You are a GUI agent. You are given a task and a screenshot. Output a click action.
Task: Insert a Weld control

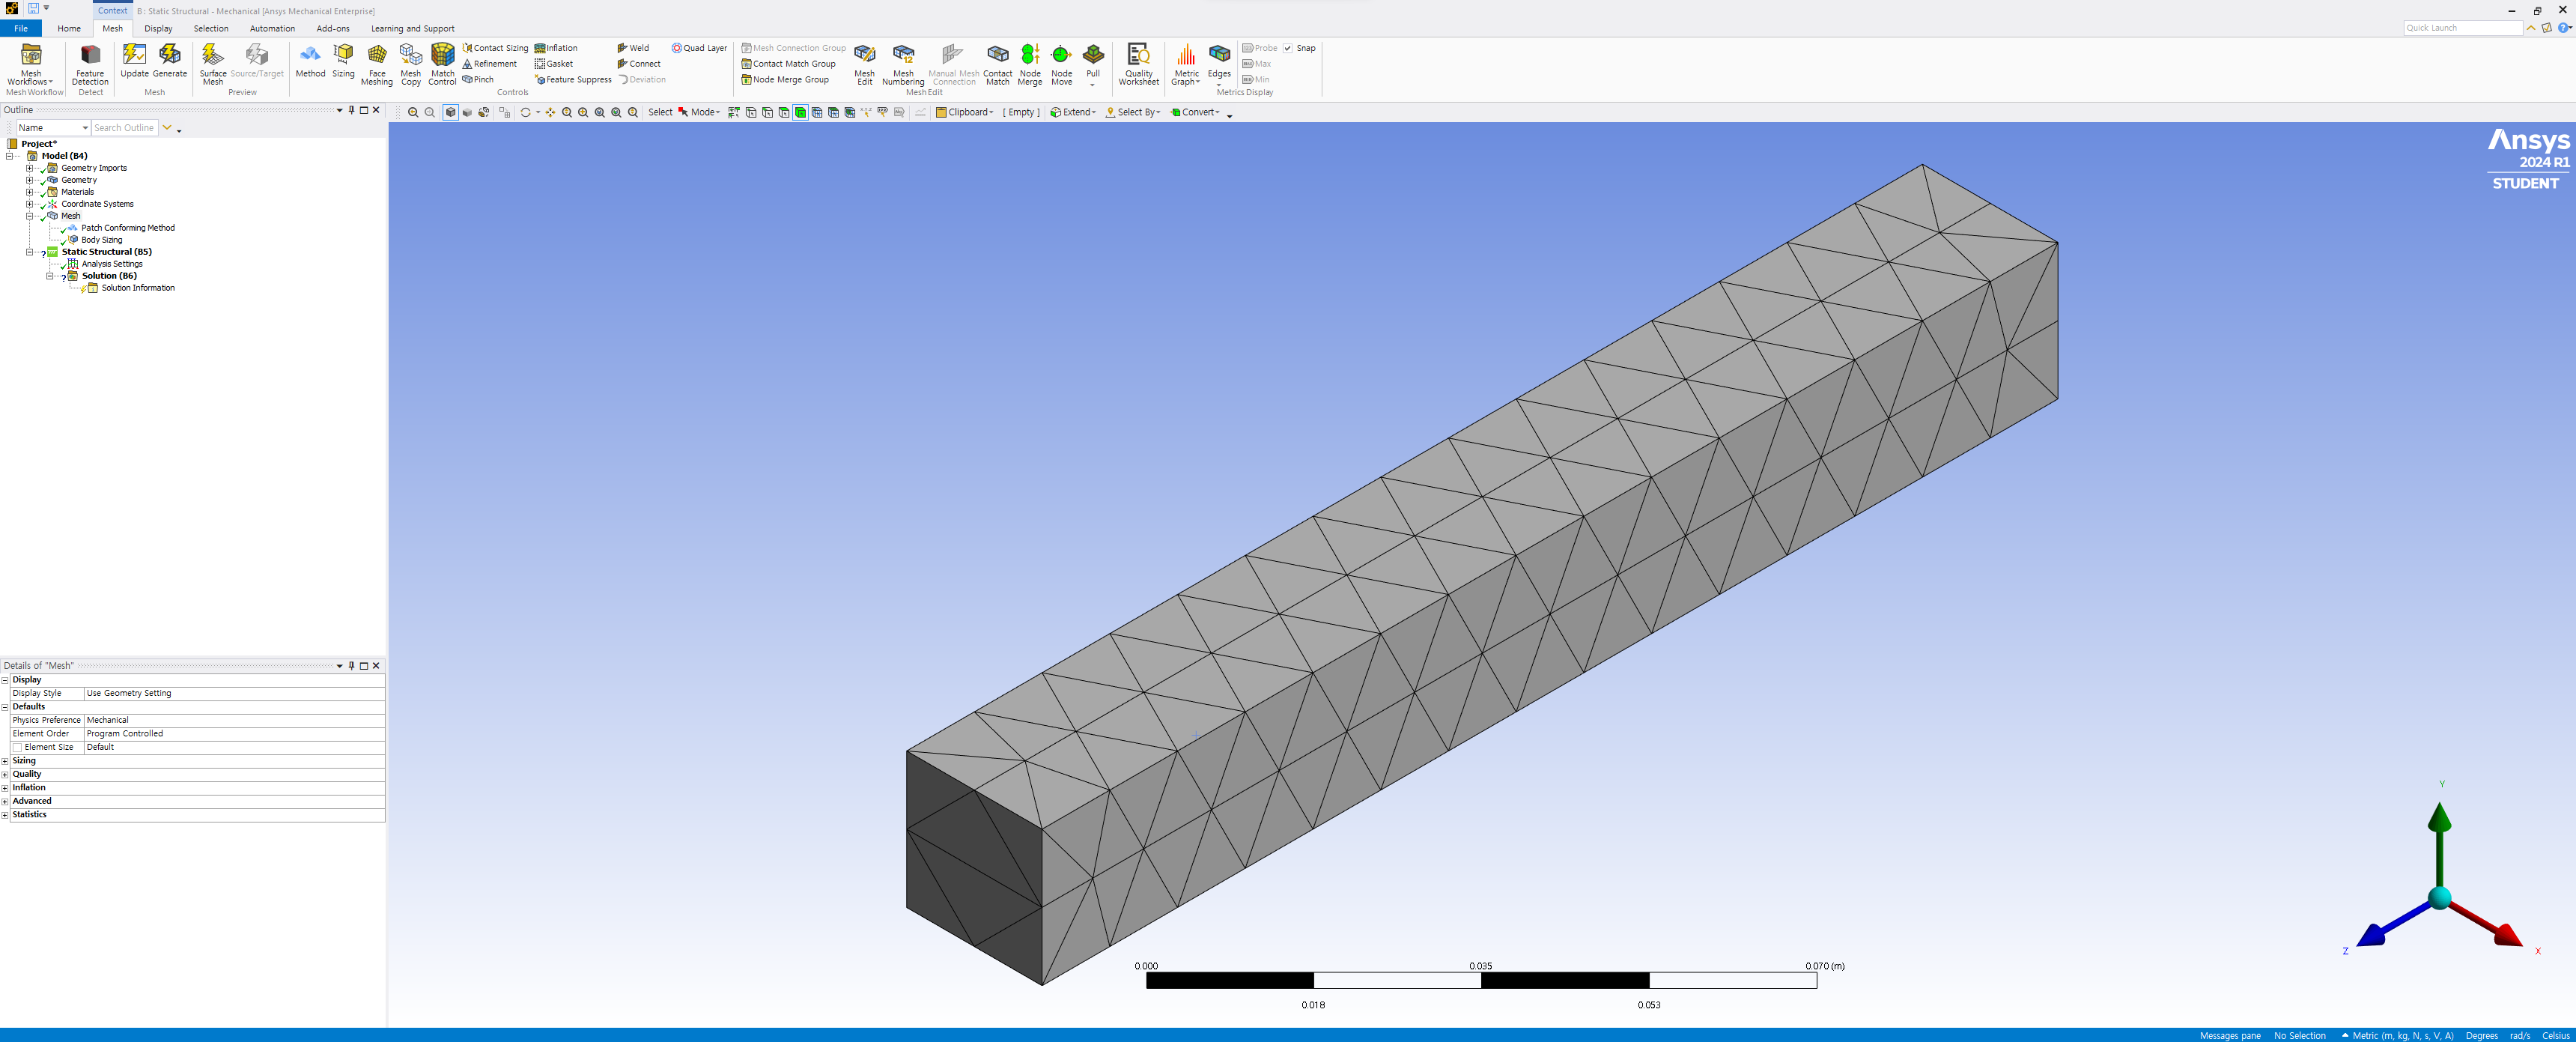tap(633, 48)
